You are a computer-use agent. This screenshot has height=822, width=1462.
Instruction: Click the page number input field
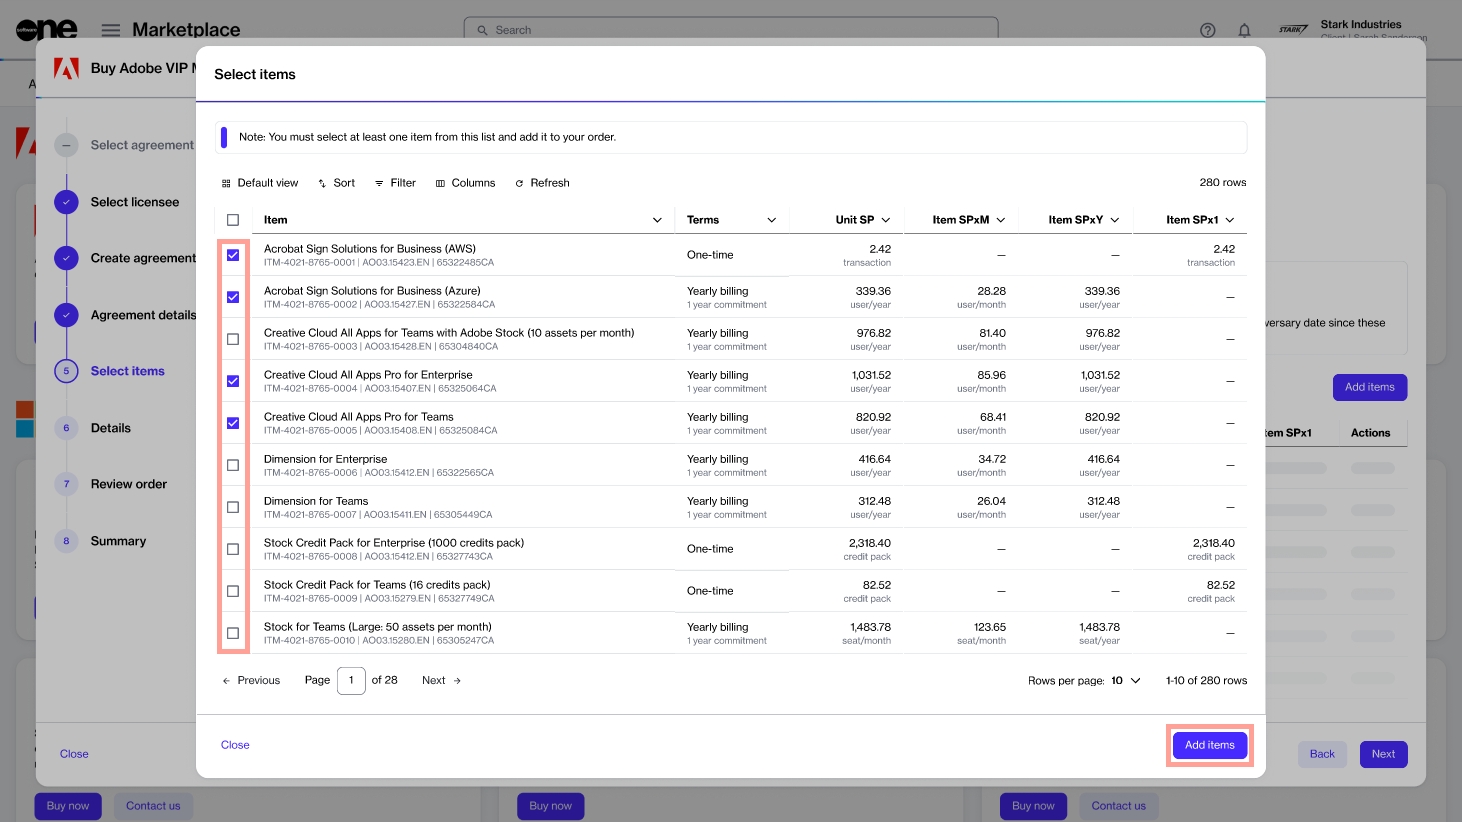click(x=351, y=681)
